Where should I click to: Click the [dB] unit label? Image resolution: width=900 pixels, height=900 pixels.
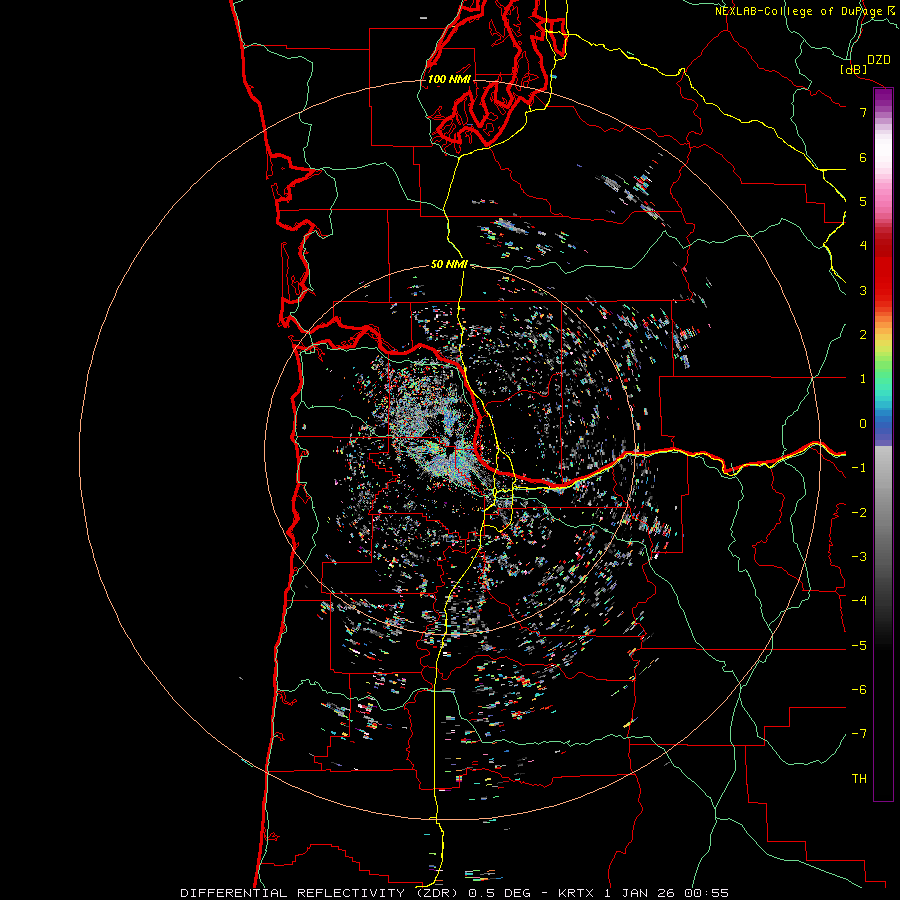[x=854, y=69]
